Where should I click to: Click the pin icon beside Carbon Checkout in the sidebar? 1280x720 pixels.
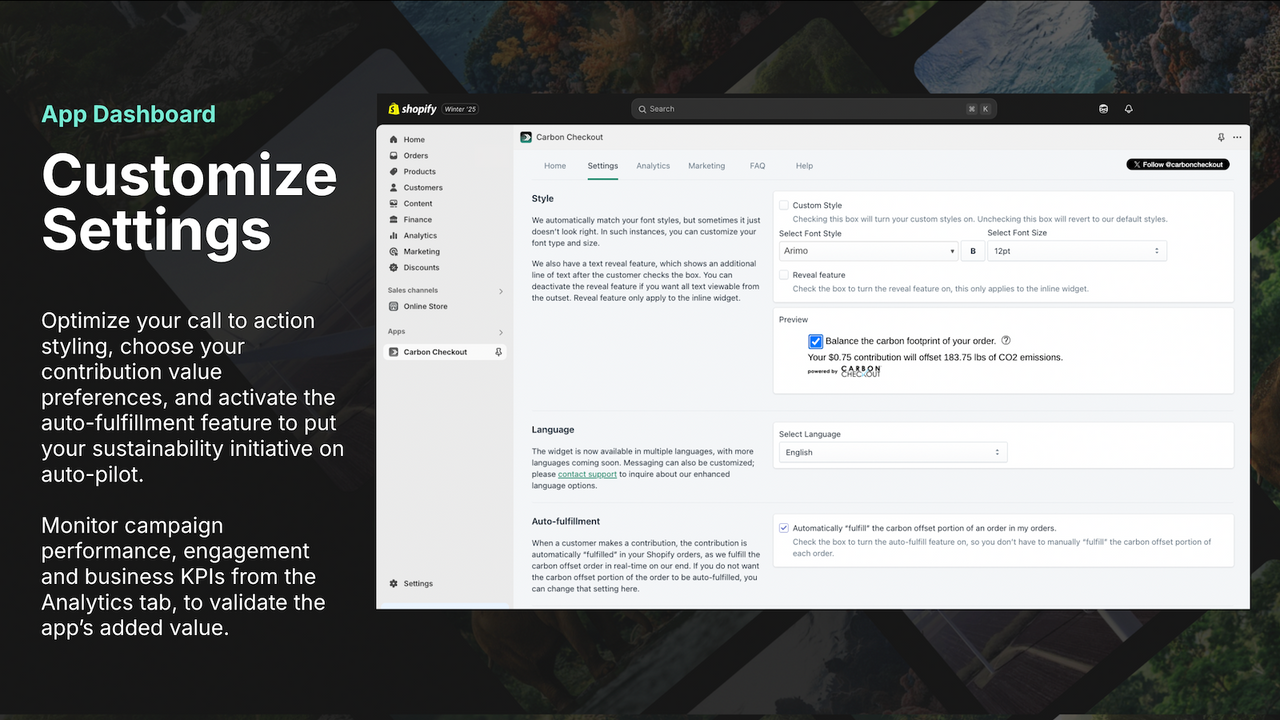tap(499, 352)
